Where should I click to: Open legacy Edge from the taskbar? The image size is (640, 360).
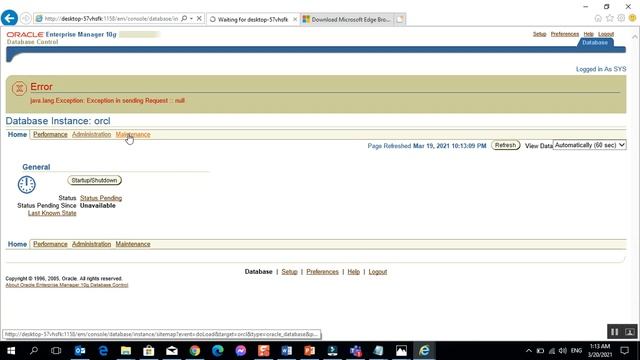tap(103, 351)
